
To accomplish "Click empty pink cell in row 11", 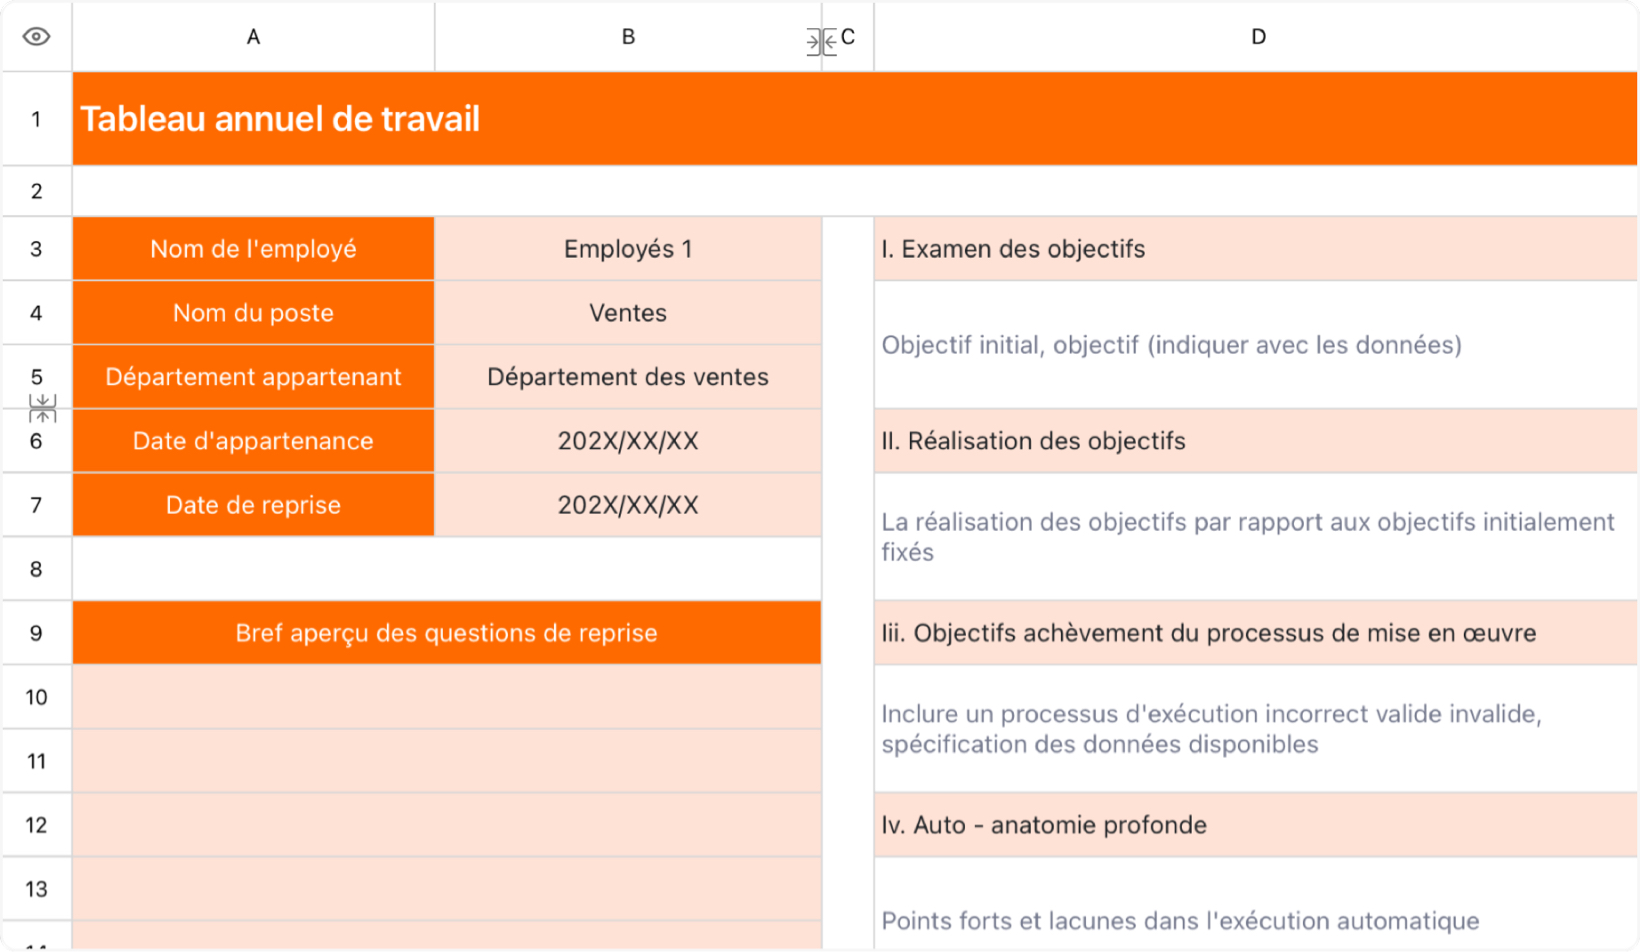I will [447, 761].
